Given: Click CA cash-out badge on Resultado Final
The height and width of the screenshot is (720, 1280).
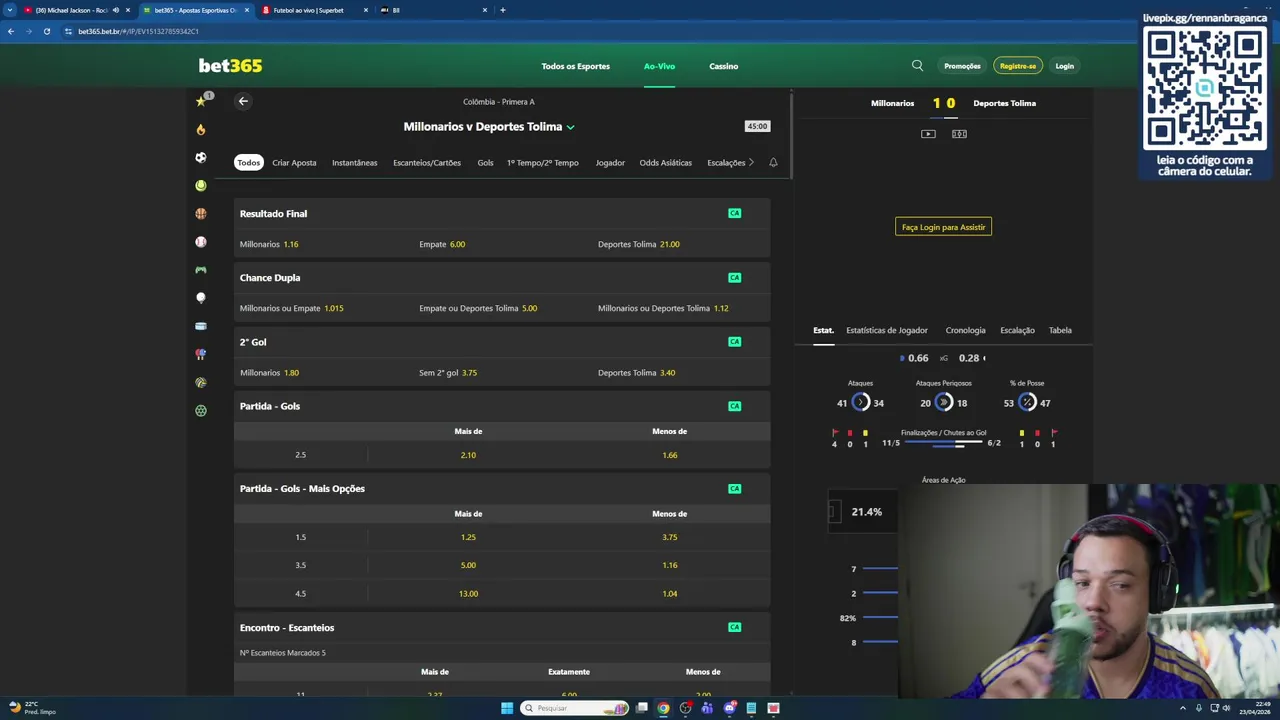Looking at the screenshot, I should click(735, 213).
